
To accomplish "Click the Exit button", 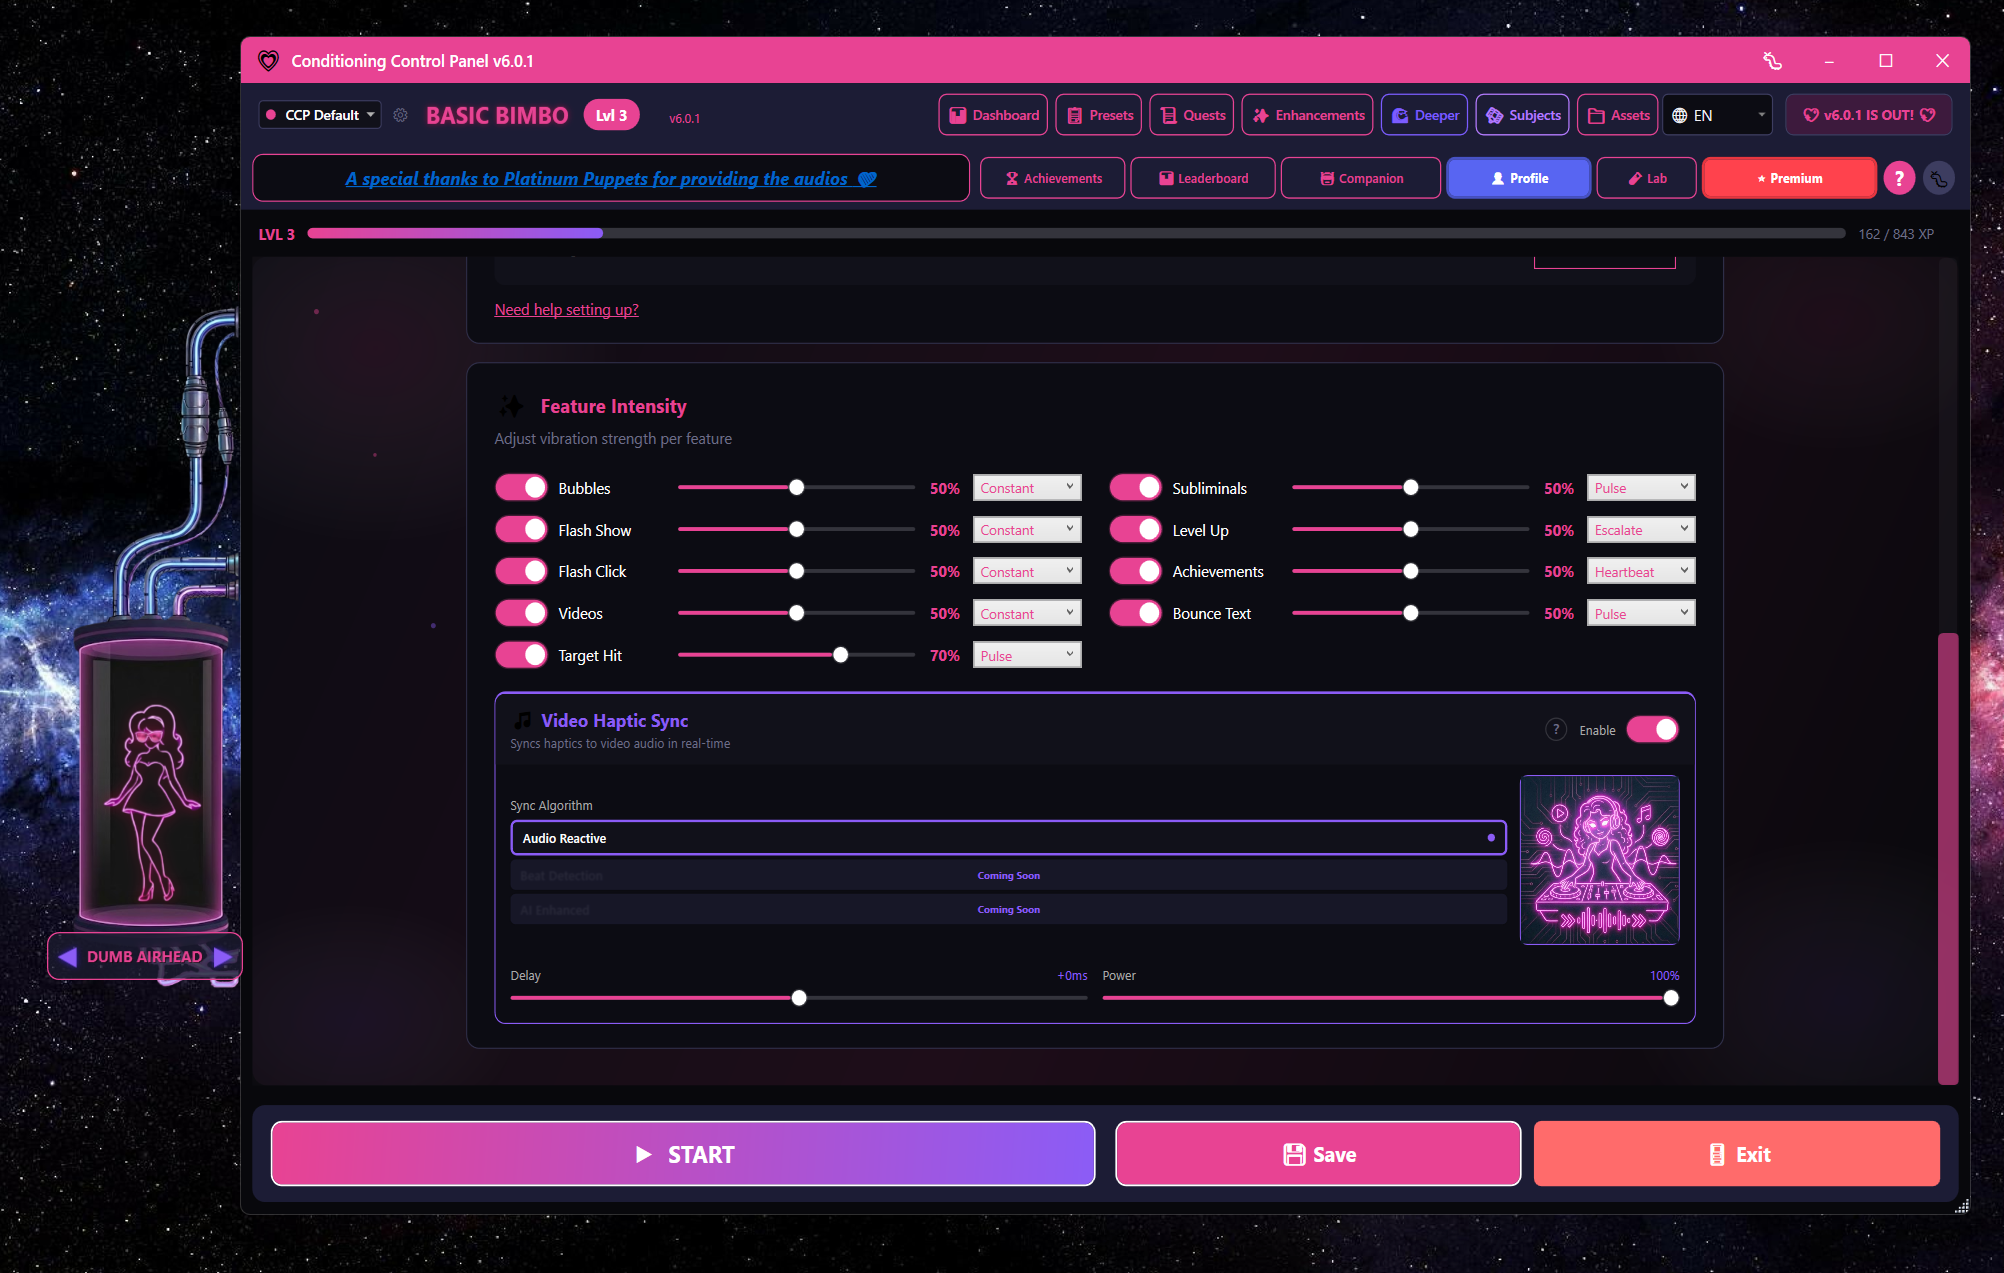I will 1737,1154.
